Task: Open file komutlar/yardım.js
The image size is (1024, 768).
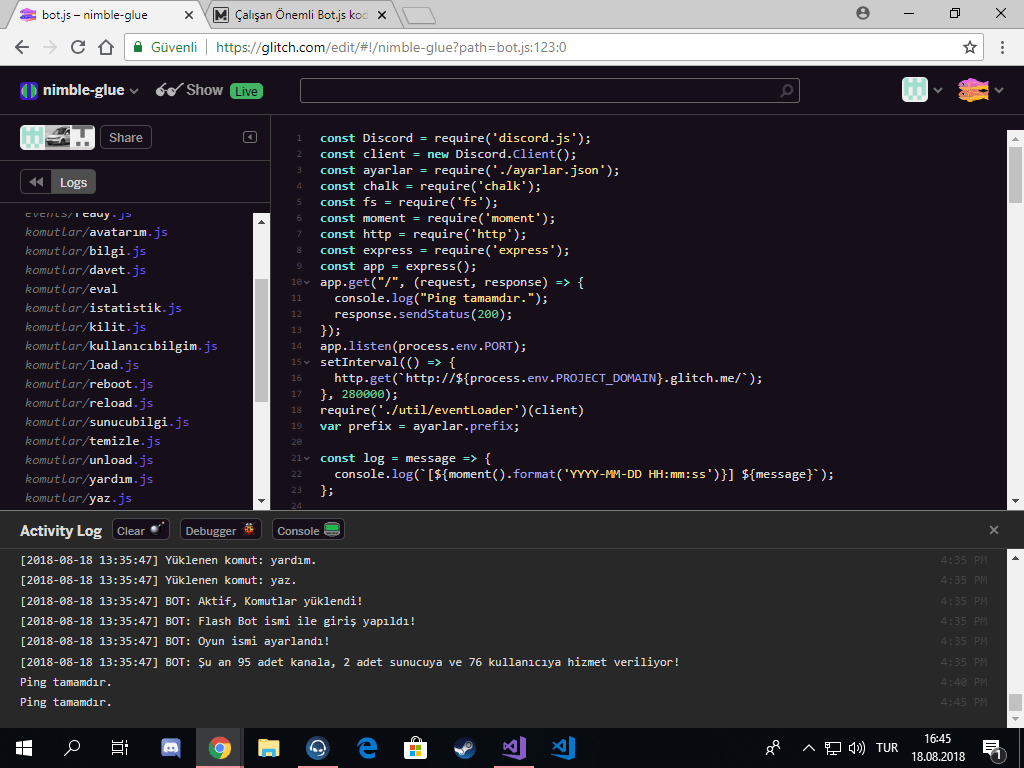Action: (x=89, y=478)
